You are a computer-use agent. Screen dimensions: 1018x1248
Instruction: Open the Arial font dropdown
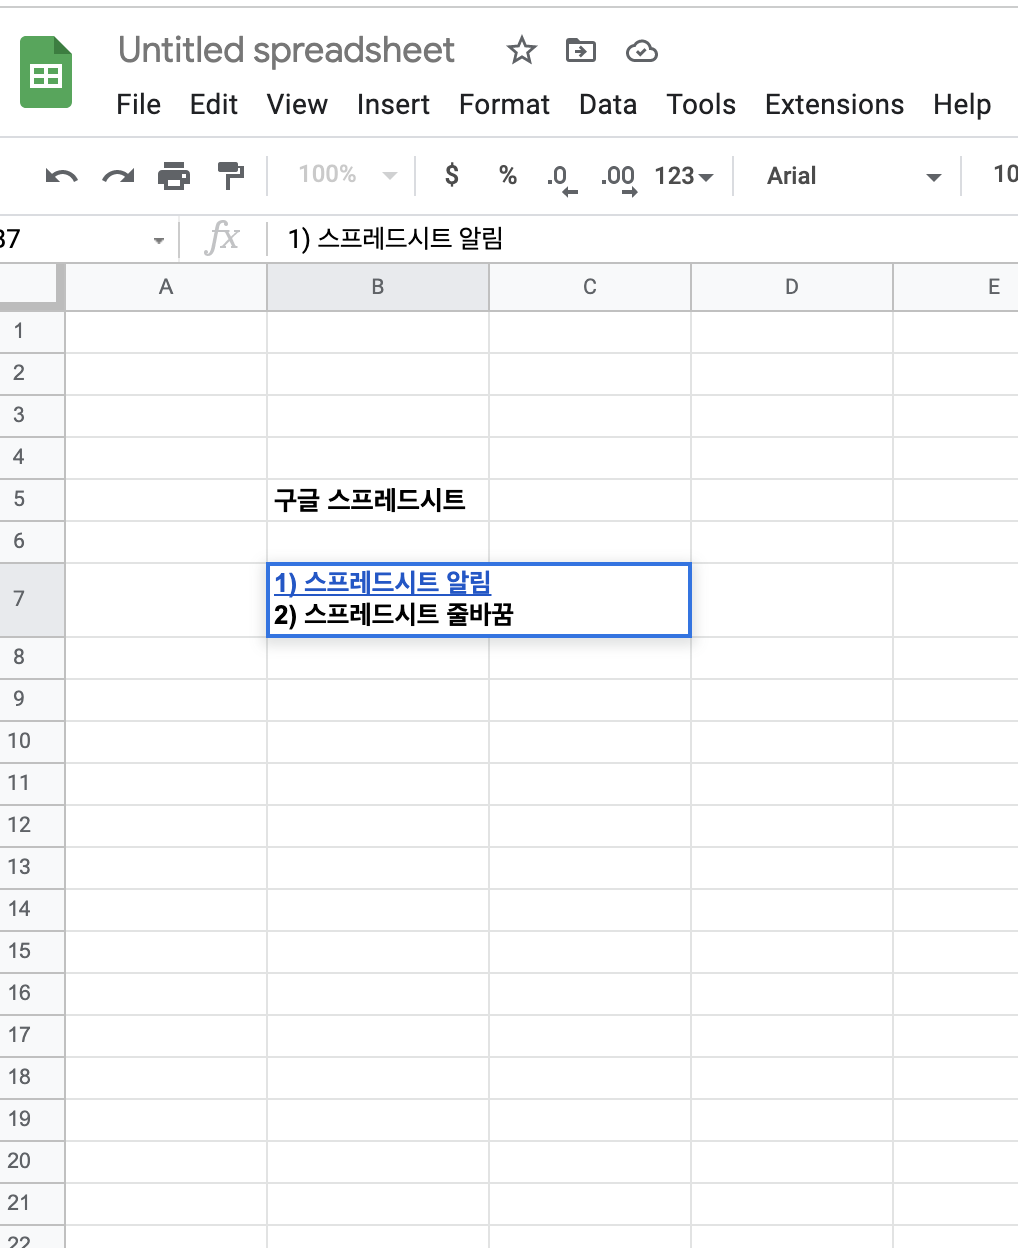coord(853,176)
